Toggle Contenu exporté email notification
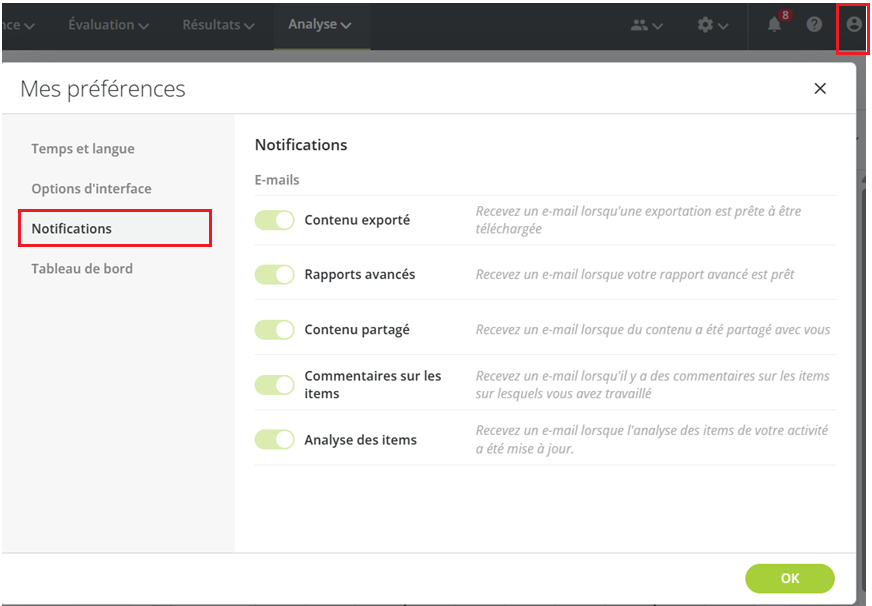The image size is (872, 606). 275,220
